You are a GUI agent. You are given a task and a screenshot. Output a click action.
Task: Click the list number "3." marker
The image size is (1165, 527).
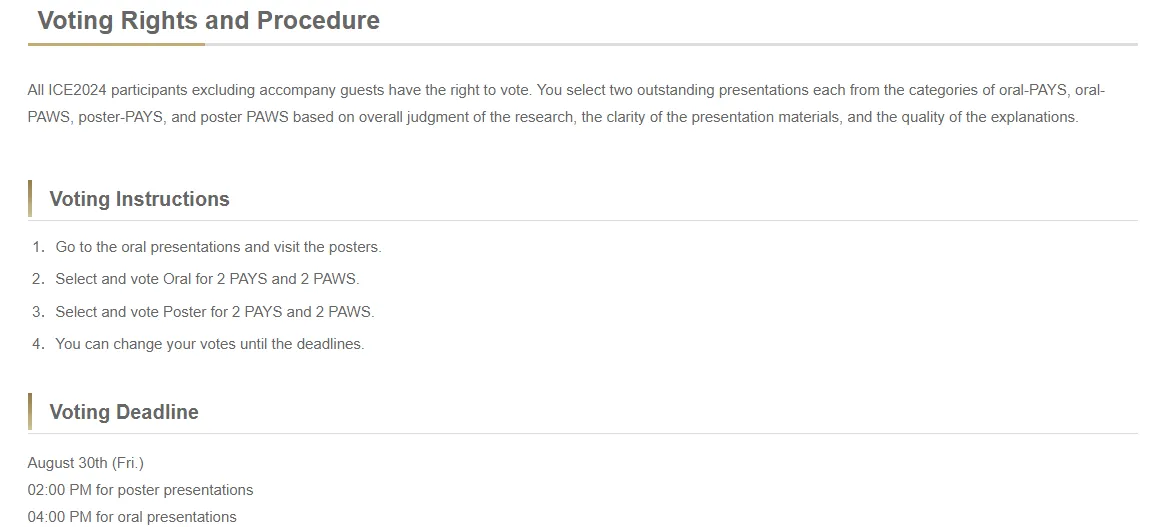click(38, 312)
